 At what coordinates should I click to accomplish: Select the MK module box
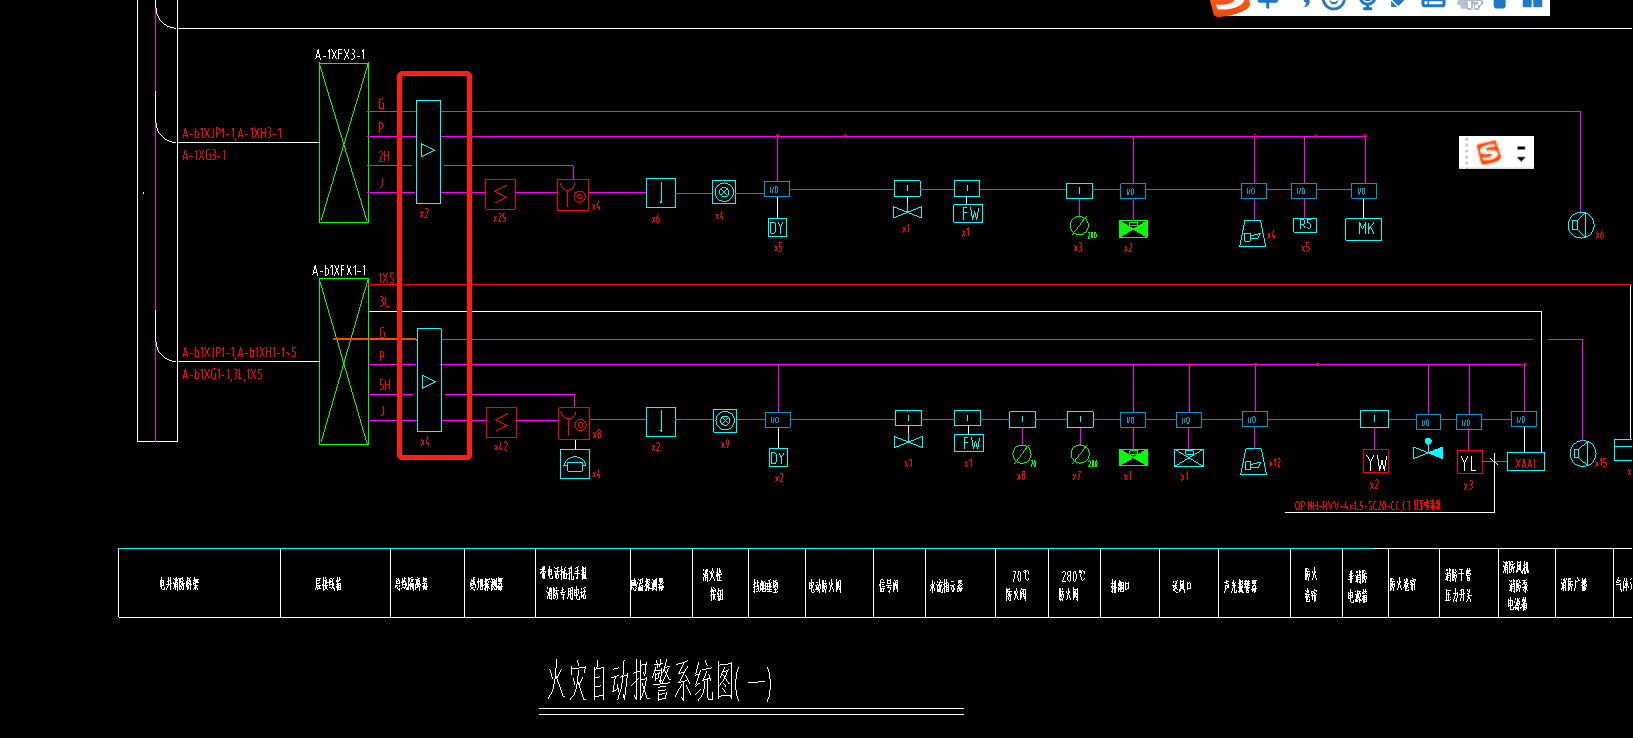tap(1364, 229)
